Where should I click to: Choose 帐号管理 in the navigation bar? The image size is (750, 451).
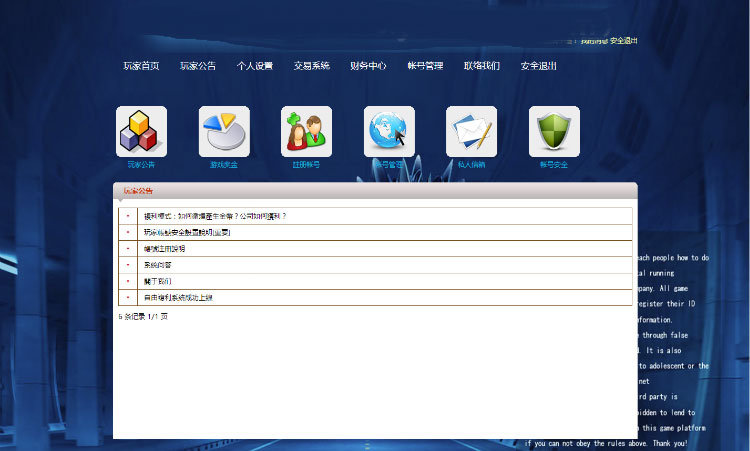425,66
